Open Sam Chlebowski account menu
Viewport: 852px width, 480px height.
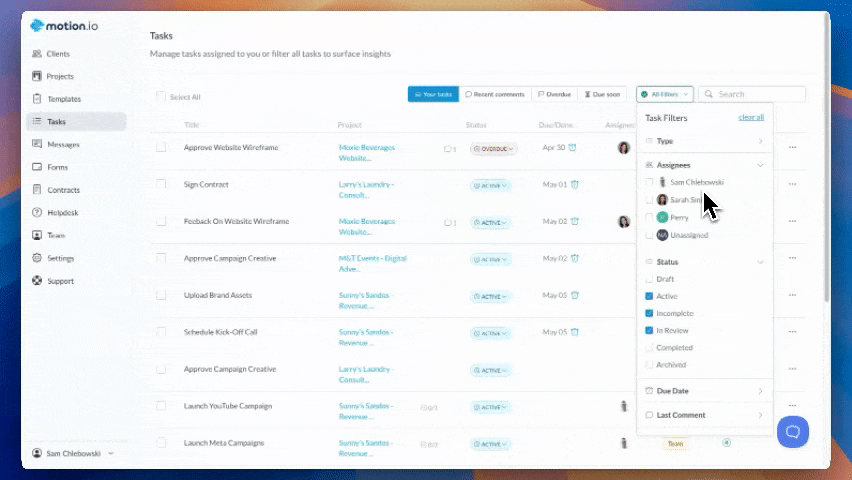click(73, 453)
